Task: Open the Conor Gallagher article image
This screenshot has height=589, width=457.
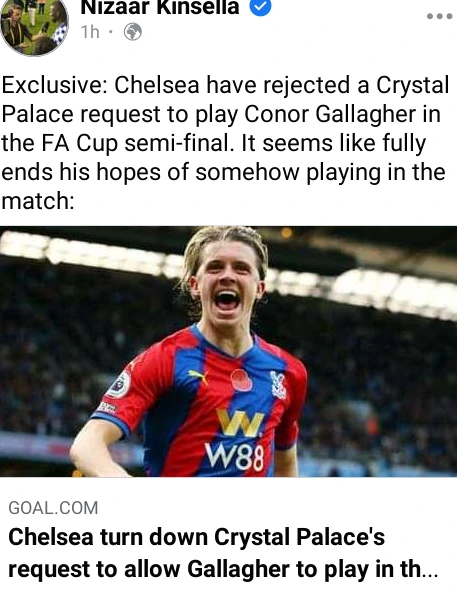Action: click(x=228, y=351)
